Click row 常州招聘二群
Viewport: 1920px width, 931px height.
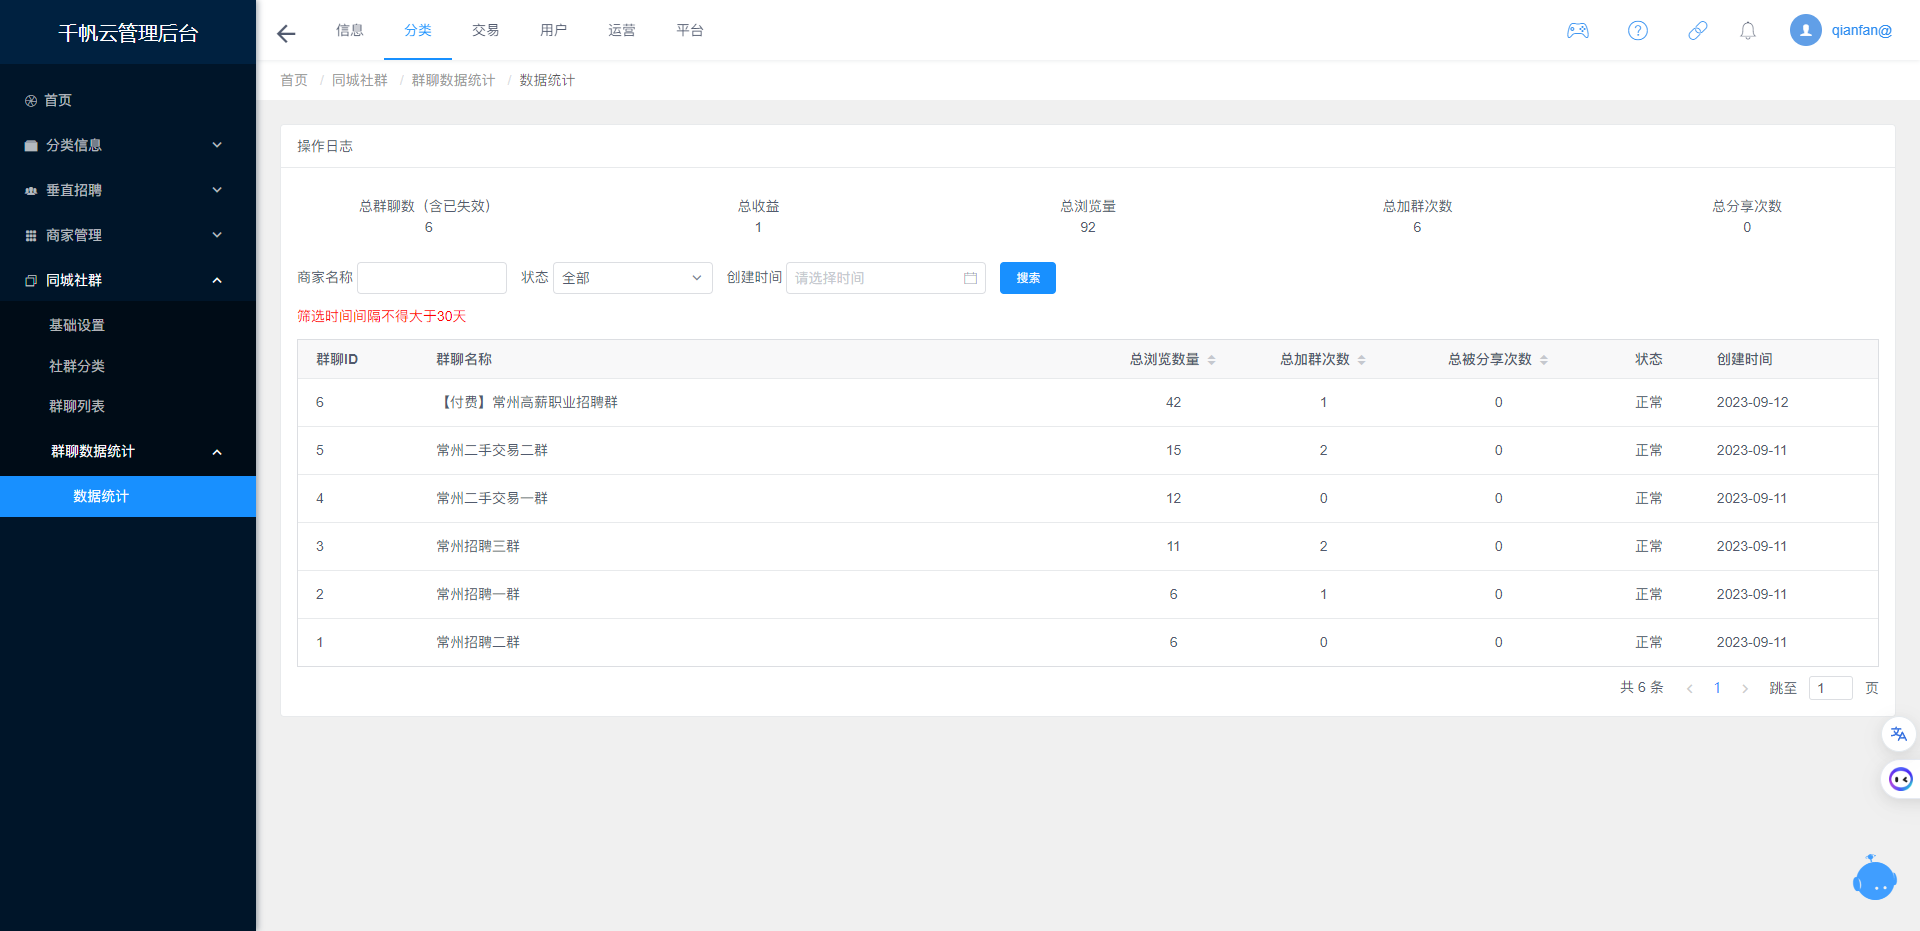[1088, 642]
